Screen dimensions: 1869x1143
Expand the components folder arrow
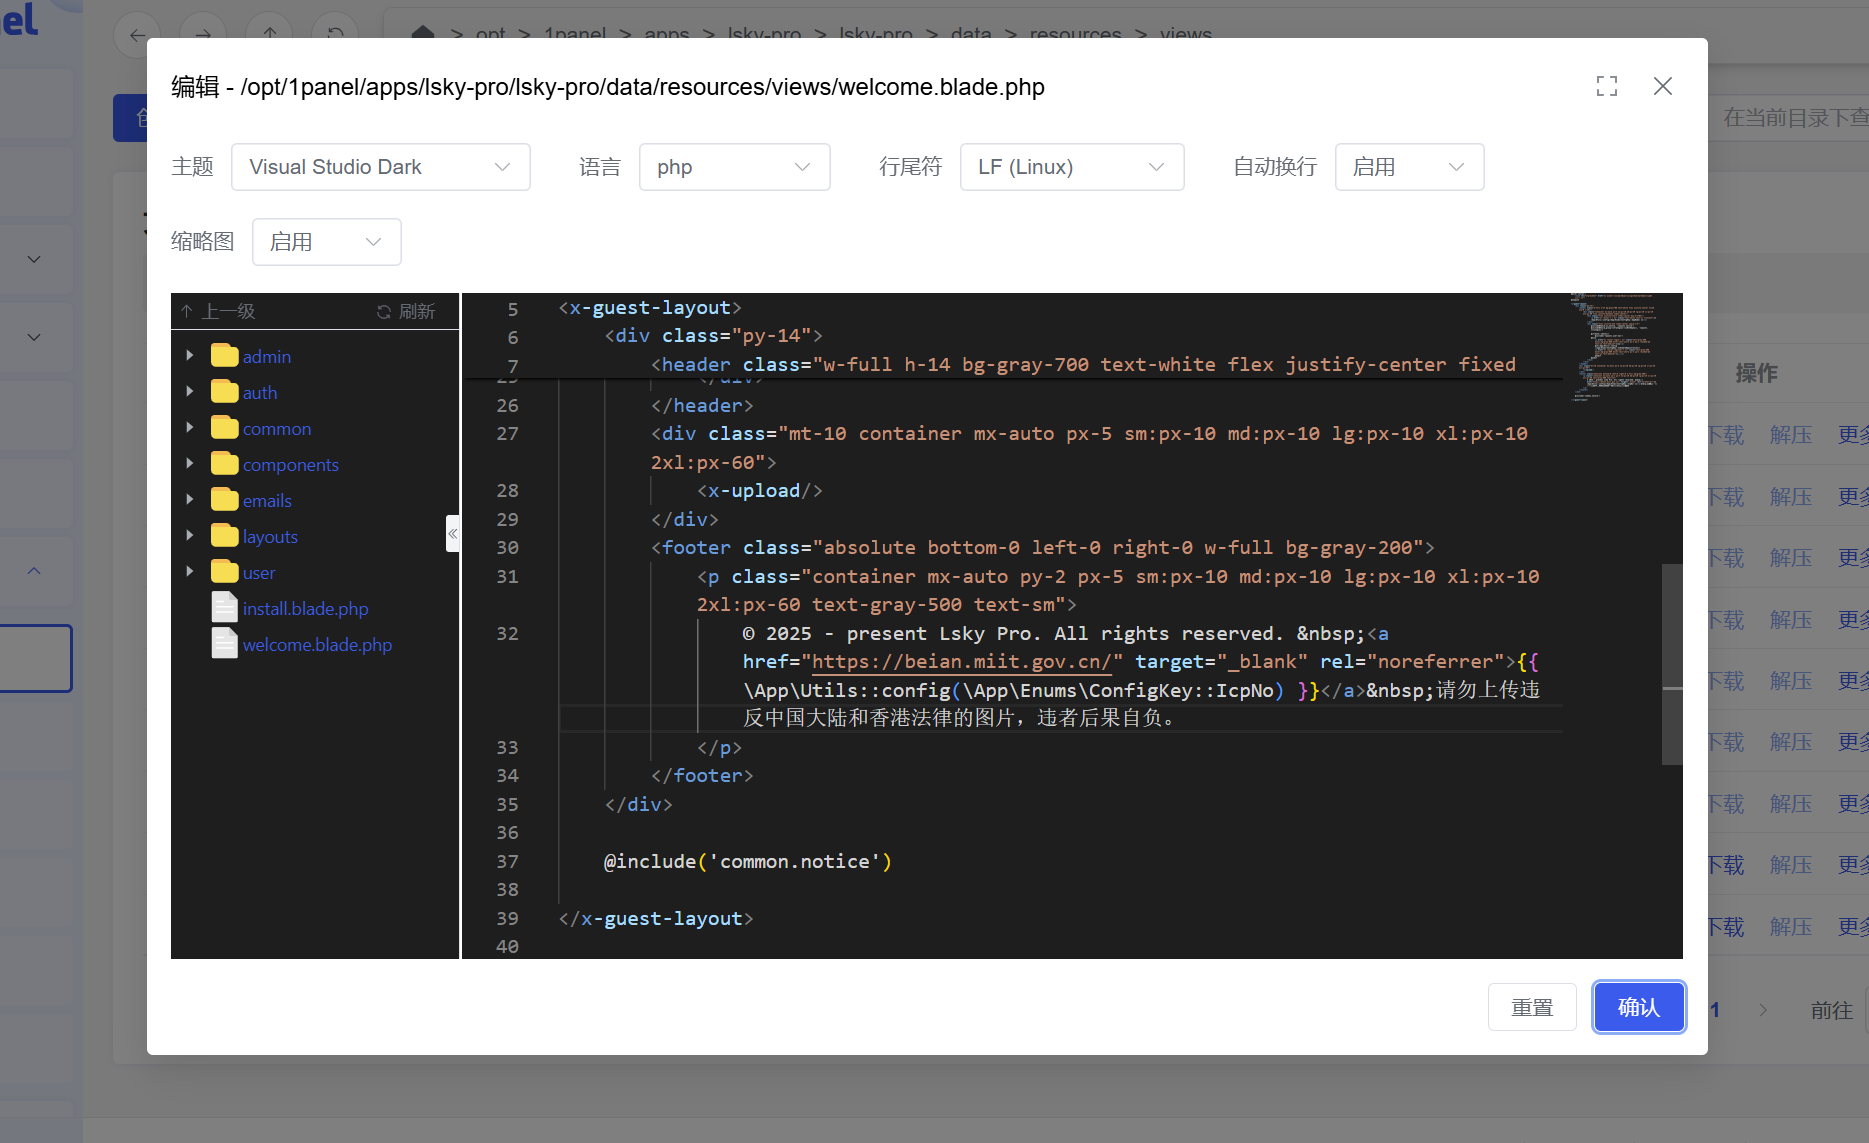point(190,463)
